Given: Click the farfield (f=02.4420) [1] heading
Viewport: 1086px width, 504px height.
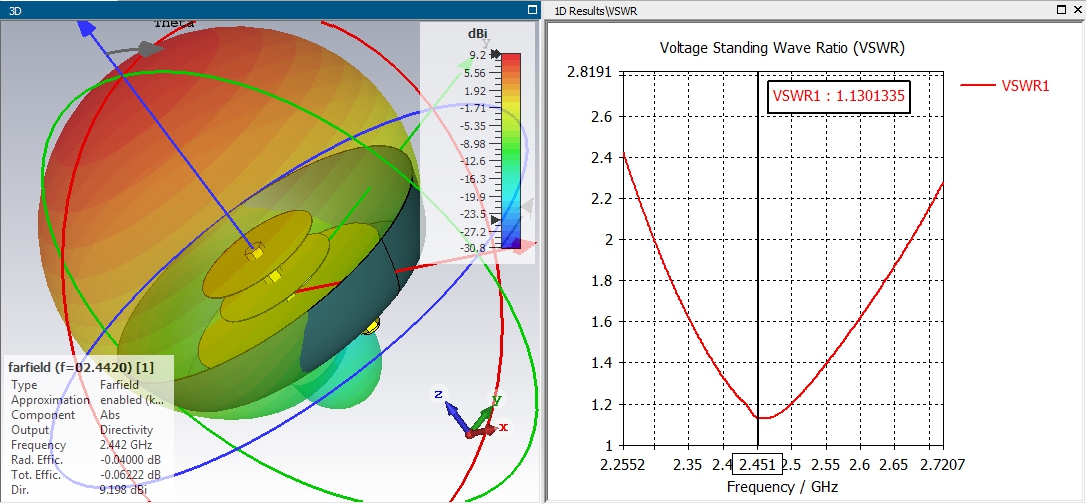Looking at the screenshot, I should (81, 366).
